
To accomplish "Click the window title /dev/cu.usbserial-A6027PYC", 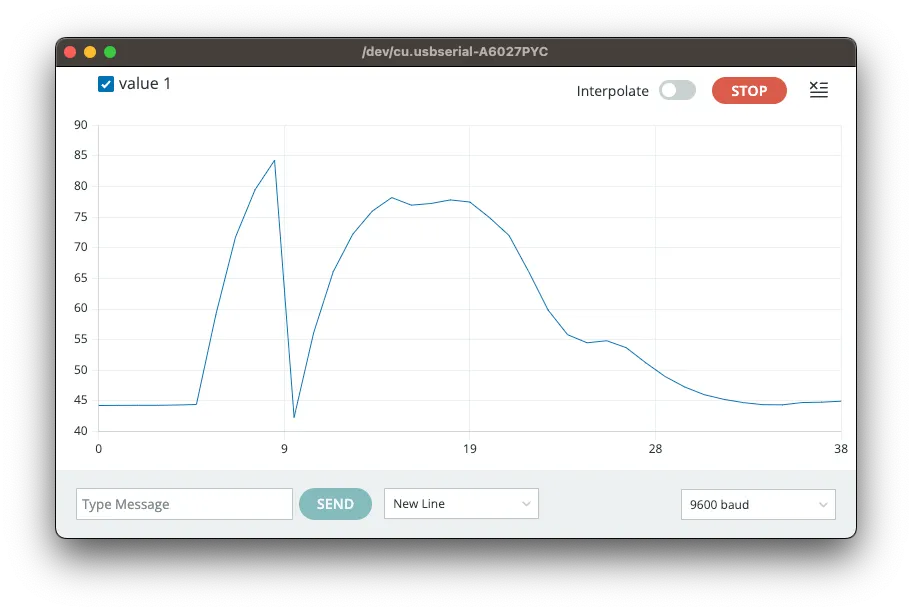I will click(x=455, y=52).
